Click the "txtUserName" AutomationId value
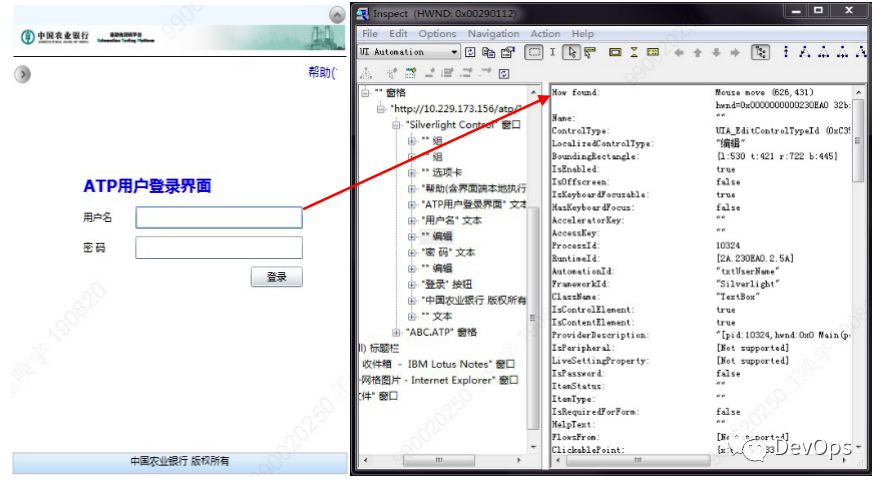 748,271
